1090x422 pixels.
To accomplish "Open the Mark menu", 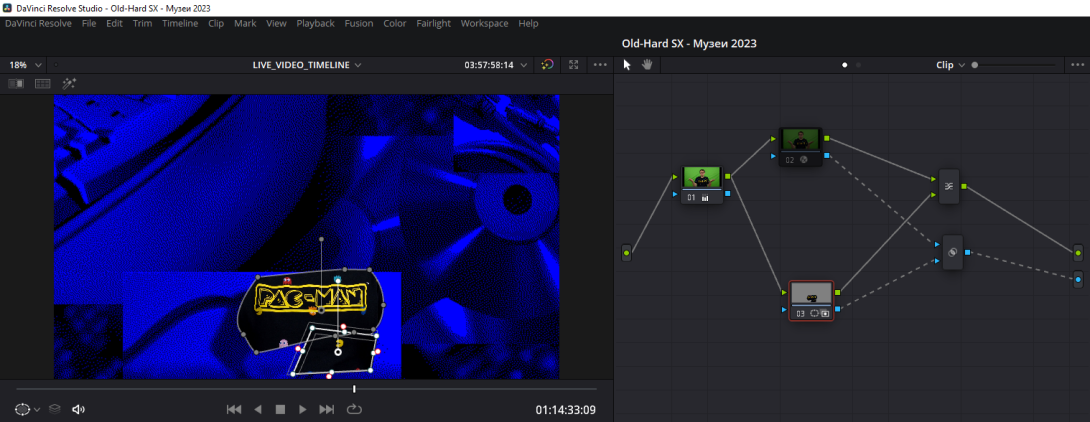I will point(245,23).
